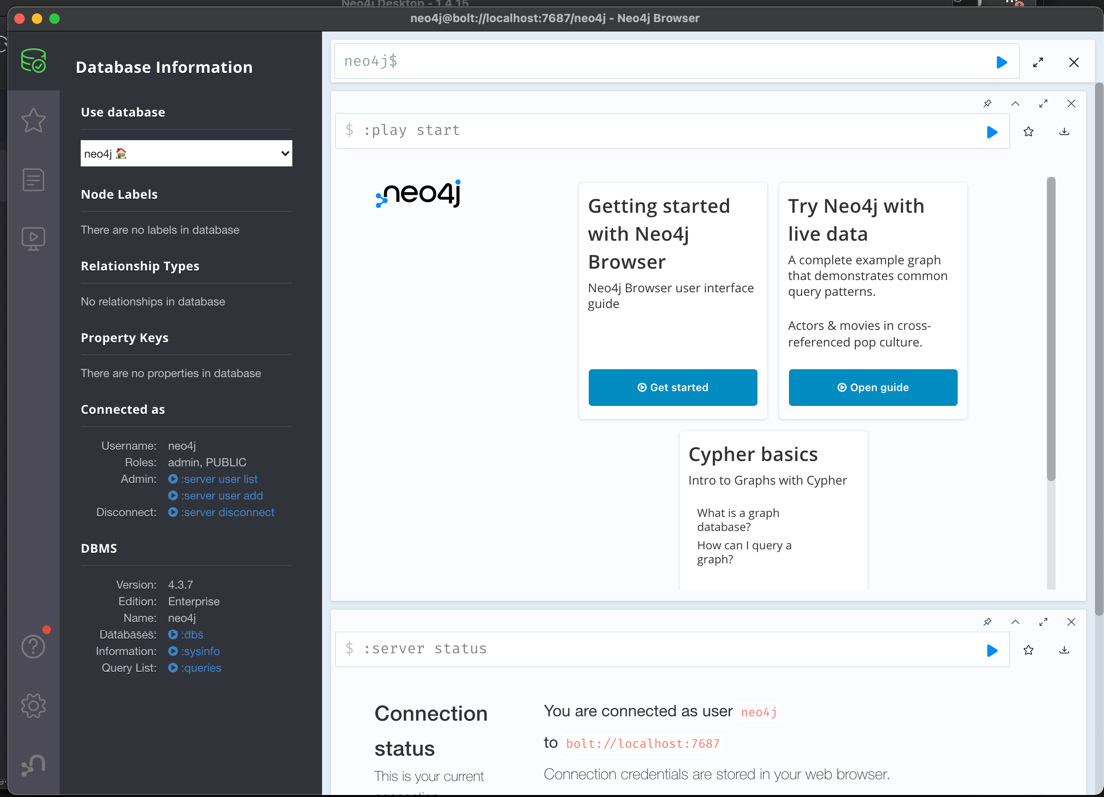This screenshot has width=1104, height=797.
Task: Pin the :server status frame
Action: 987,622
